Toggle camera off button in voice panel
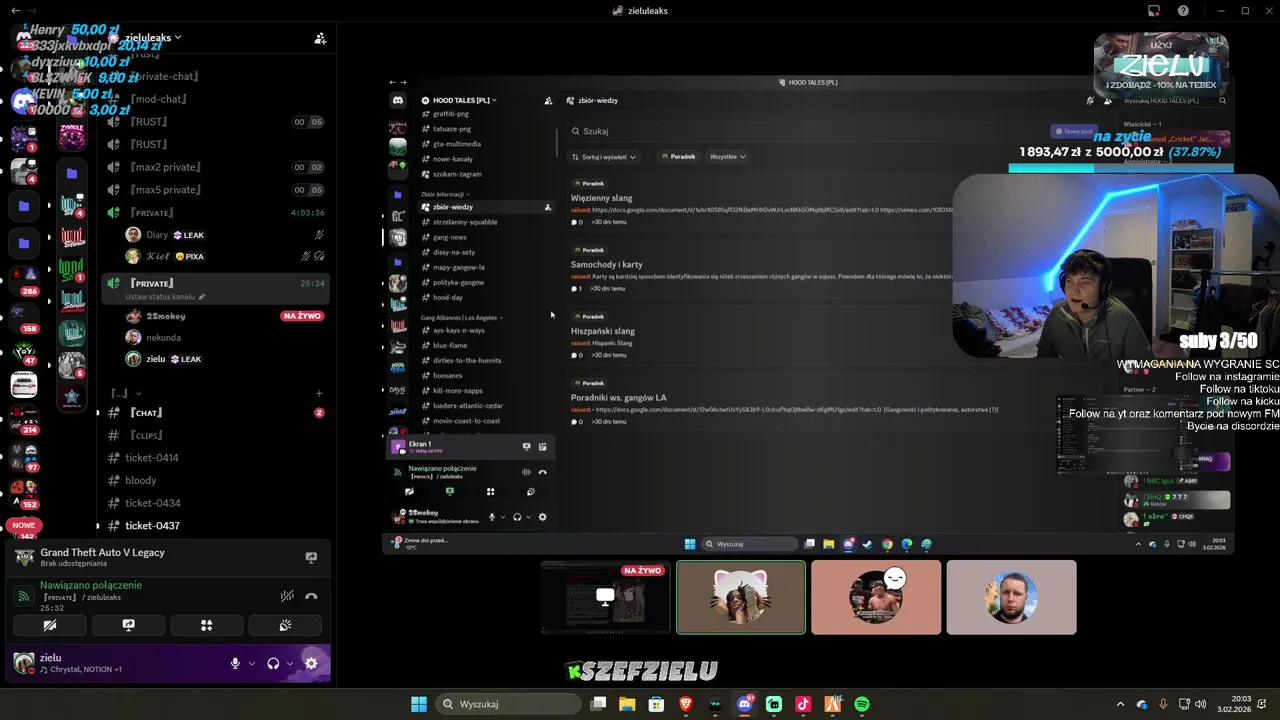This screenshot has height=720, width=1280. pos(49,625)
